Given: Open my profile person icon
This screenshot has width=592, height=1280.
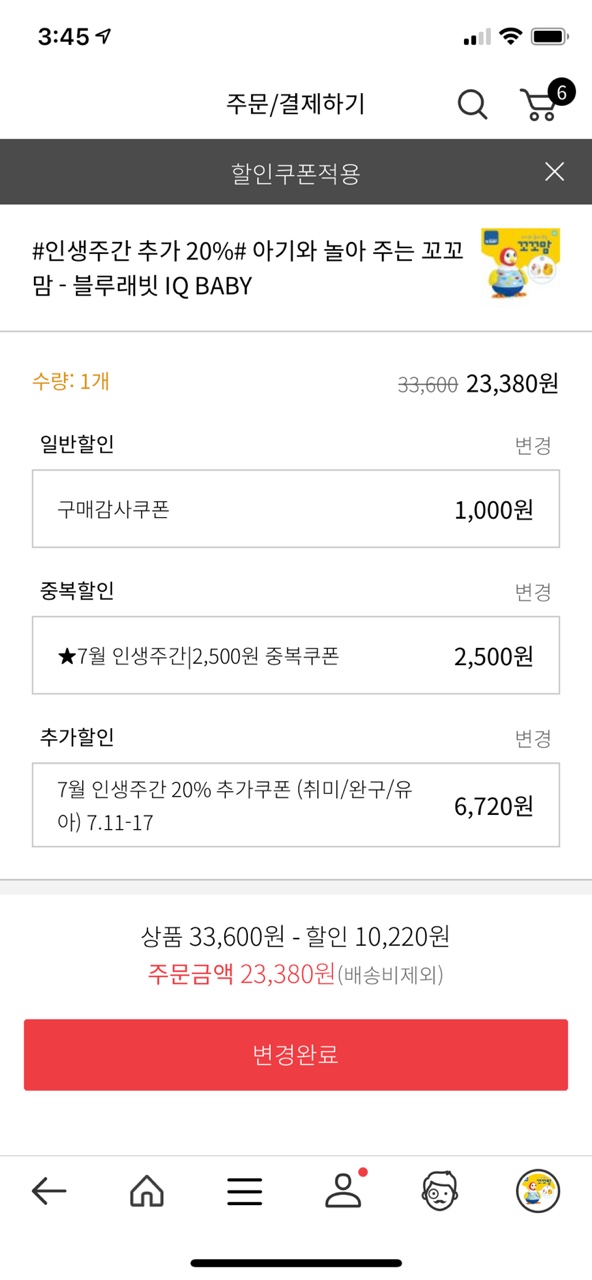Looking at the screenshot, I should pyautogui.click(x=344, y=1188).
